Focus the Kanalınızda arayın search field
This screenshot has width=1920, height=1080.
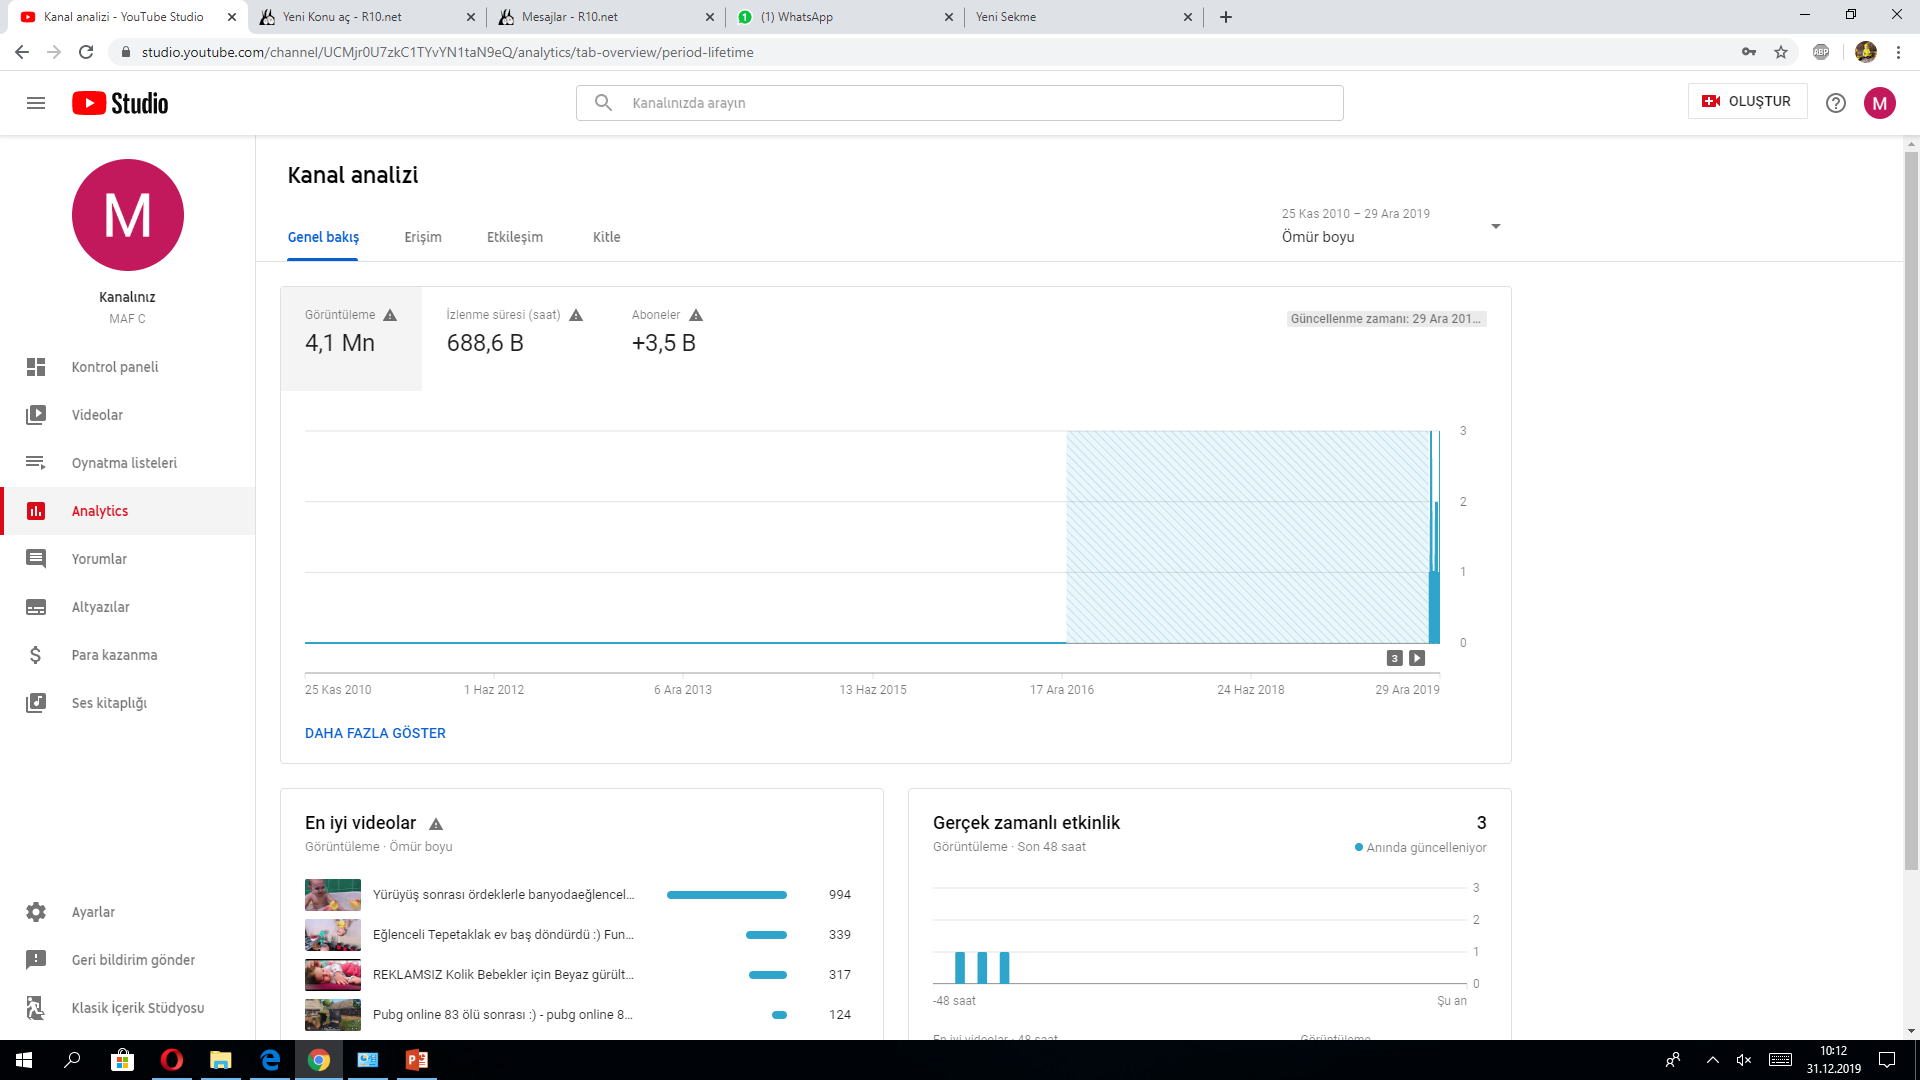[x=960, y=103]
